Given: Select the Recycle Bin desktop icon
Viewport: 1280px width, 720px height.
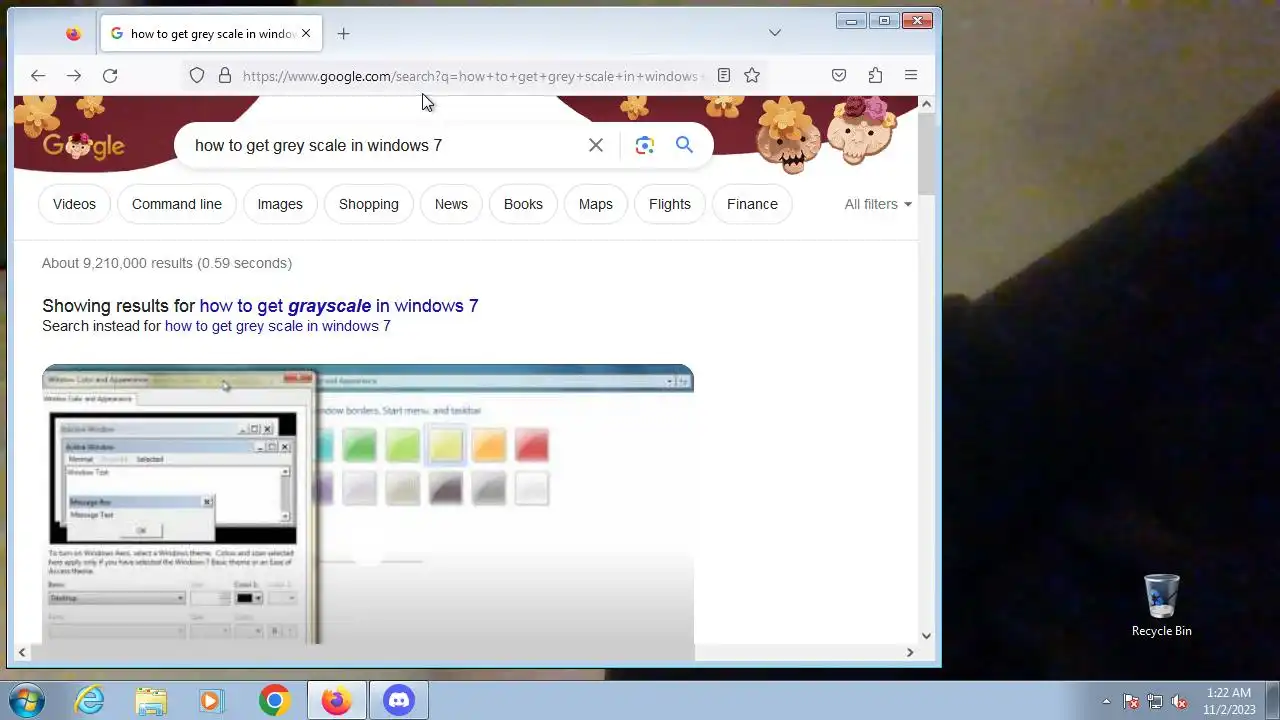Looking at the screenshot, I should [x=1161, y=606].
